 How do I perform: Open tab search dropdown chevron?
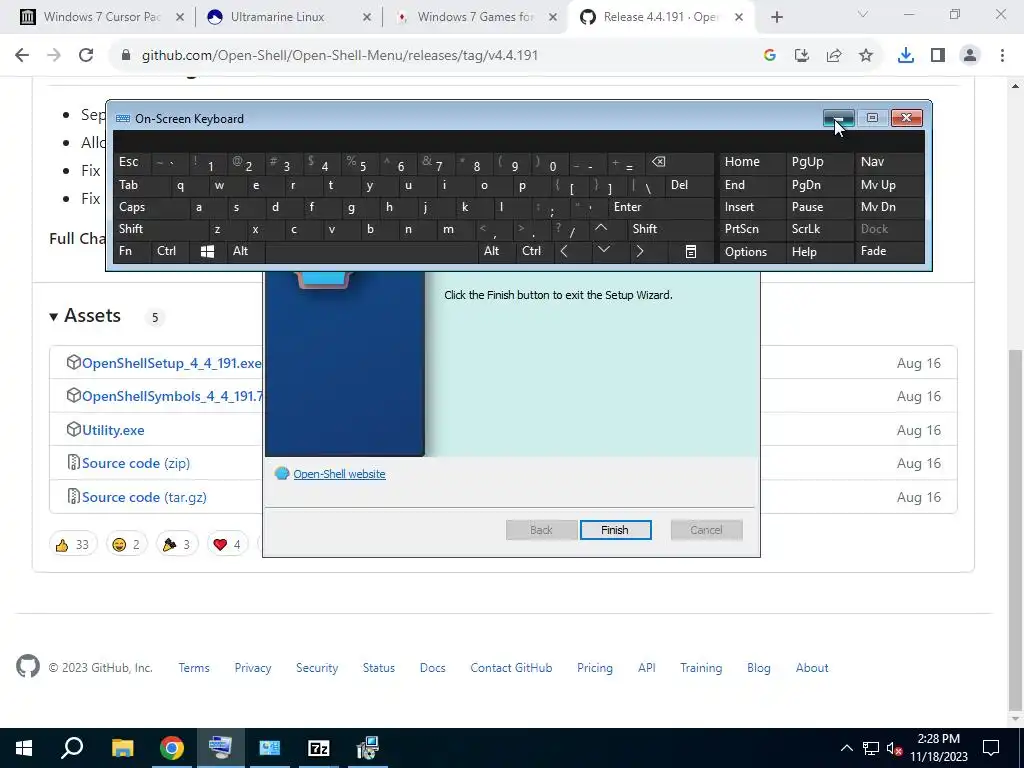click(863, 14)
